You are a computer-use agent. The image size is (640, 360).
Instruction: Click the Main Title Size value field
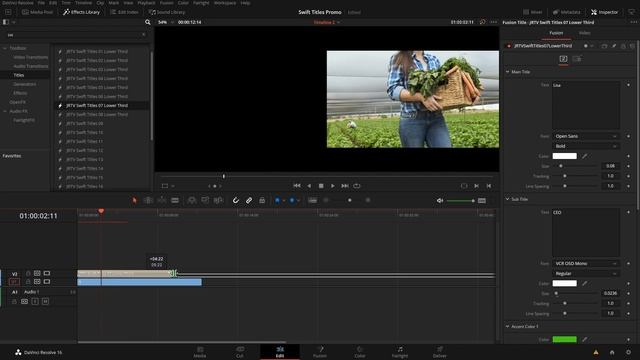[x=611, y=166]
